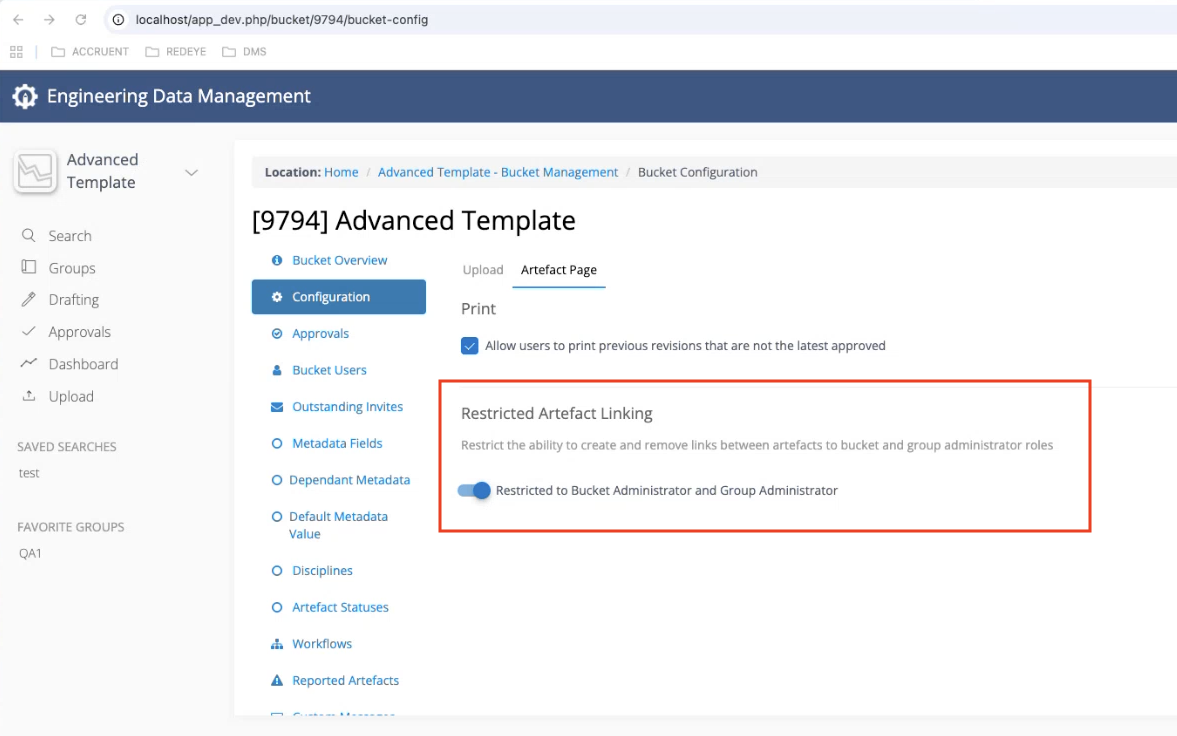This screenshot has height=736, width=1177.
Task: Open the Metadata Fields section
Action: (x=337, y=443)
